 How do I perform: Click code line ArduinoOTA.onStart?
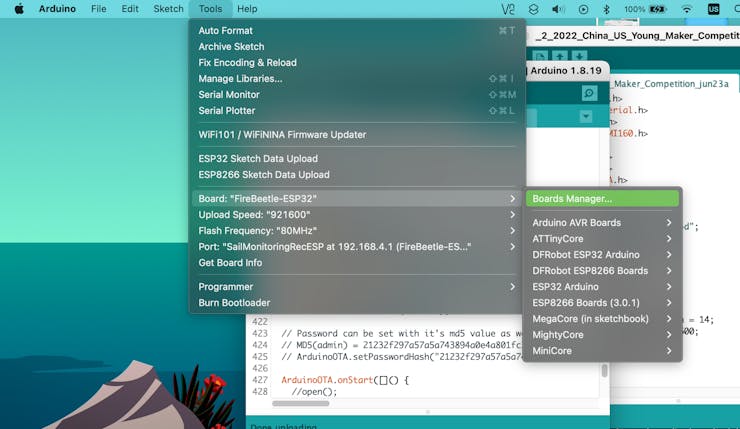[x=345, y=380]
